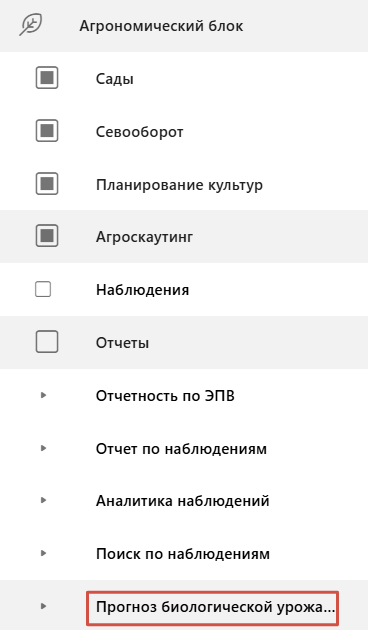Toggle the Сады checkbox
Image resolution: width=368 pixels, height=630 pixels.
point(47,78)
